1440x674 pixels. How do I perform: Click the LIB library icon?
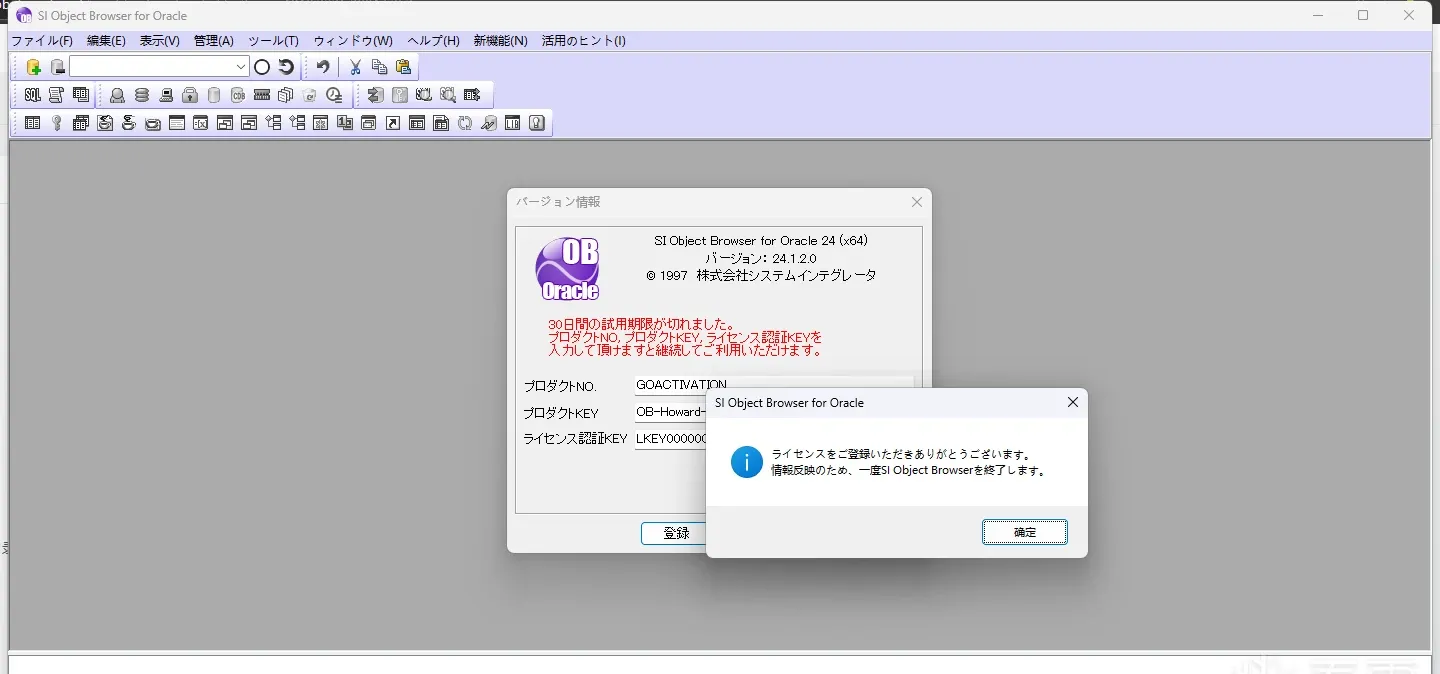(512, 123)
